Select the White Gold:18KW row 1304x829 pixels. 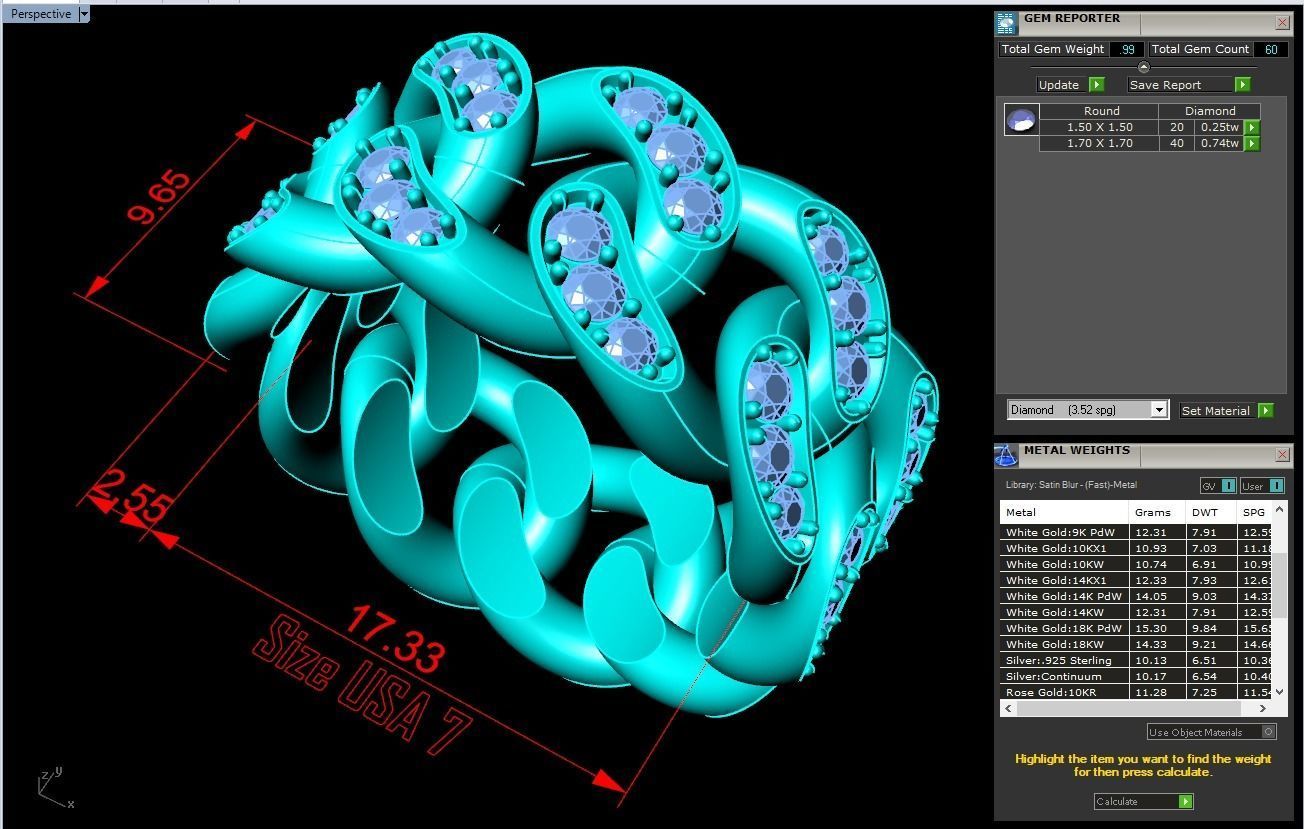click(1136, 644)
